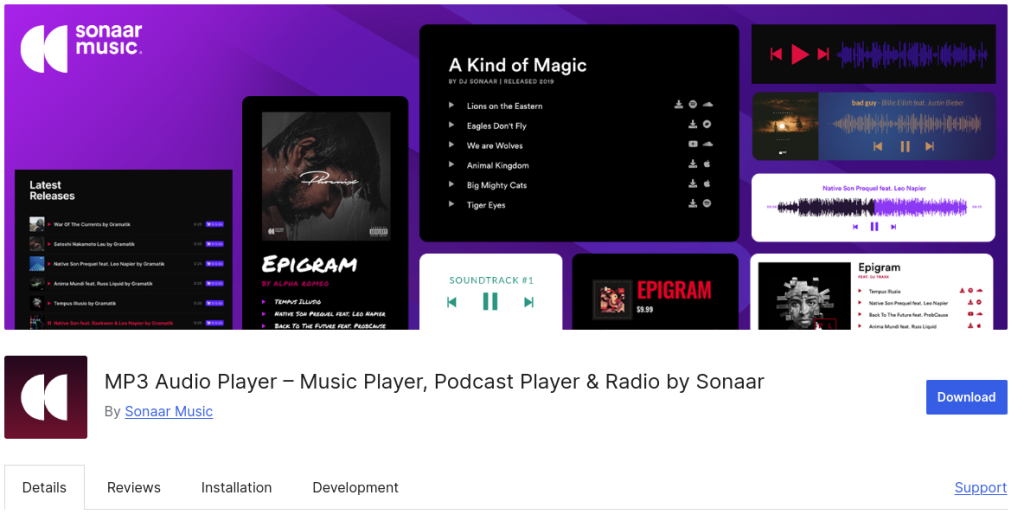Click the orange pause icon in bad guy player
Screen dimensions: 1024x521
point(904,146)
